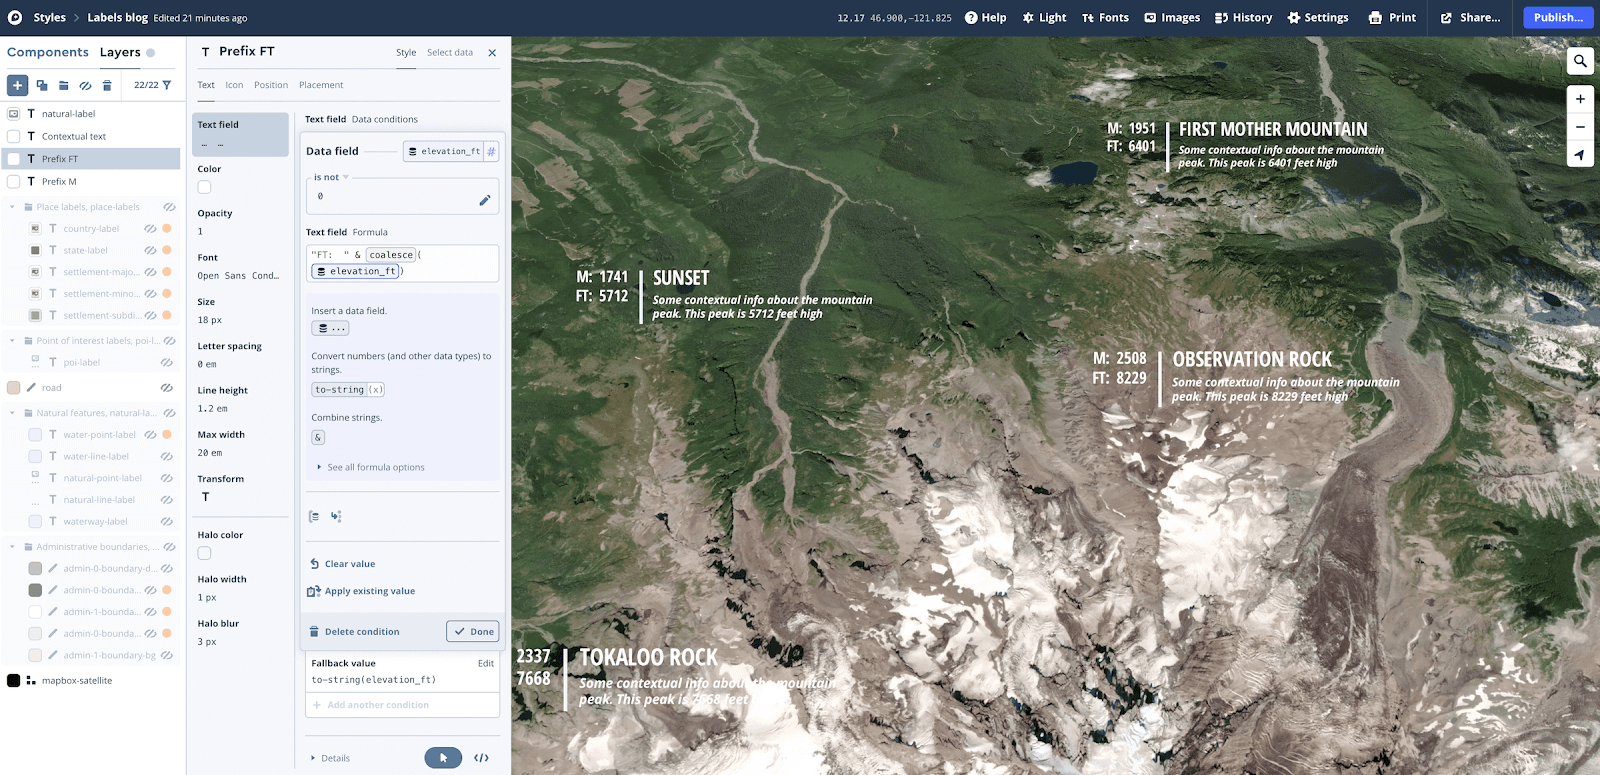Open the Icon sub-tab

(x=234, y=85)
